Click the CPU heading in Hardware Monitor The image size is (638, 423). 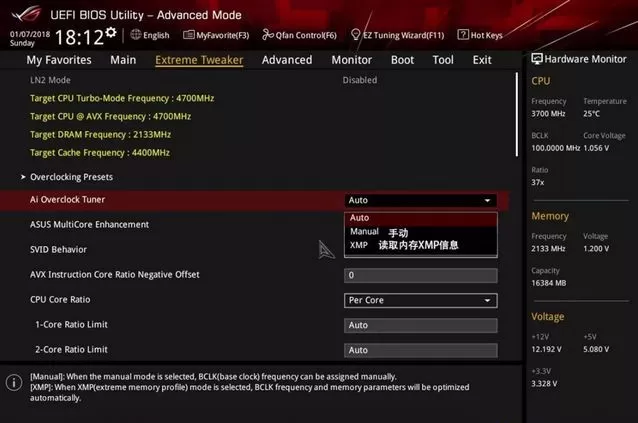point(540,81)
